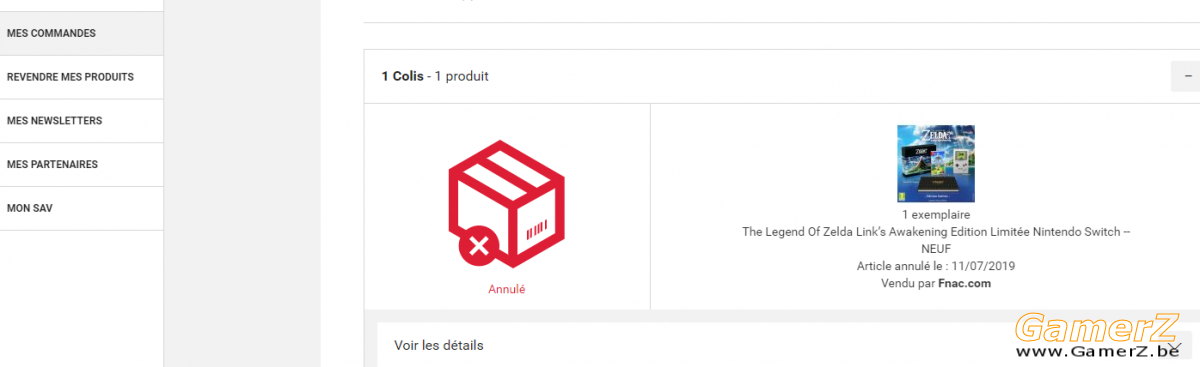Select MES NEWSLETTERS in the sidebar

tap(81, 121)
